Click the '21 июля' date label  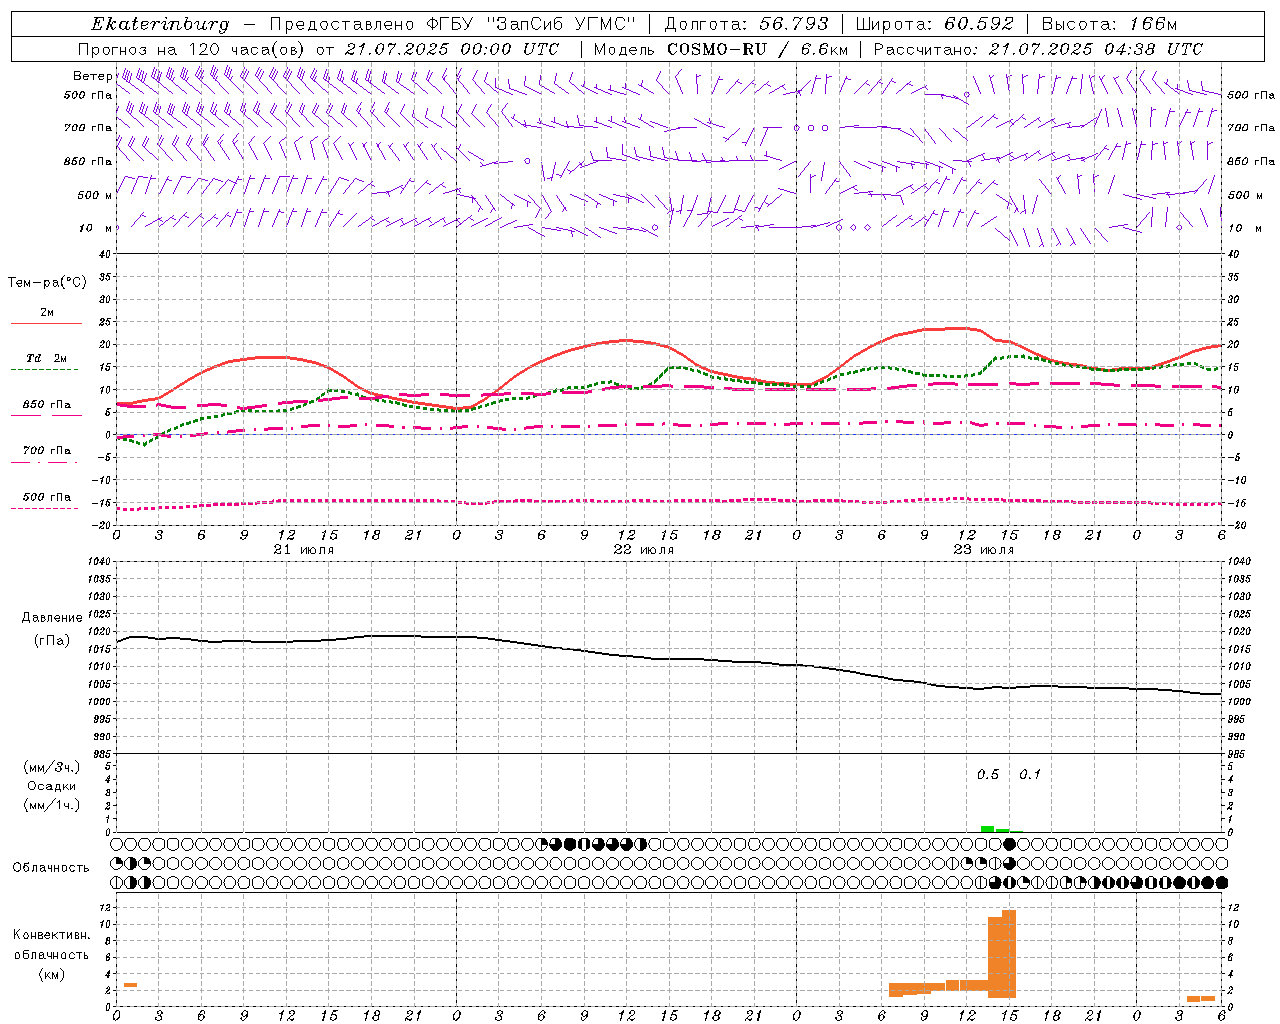304,550
